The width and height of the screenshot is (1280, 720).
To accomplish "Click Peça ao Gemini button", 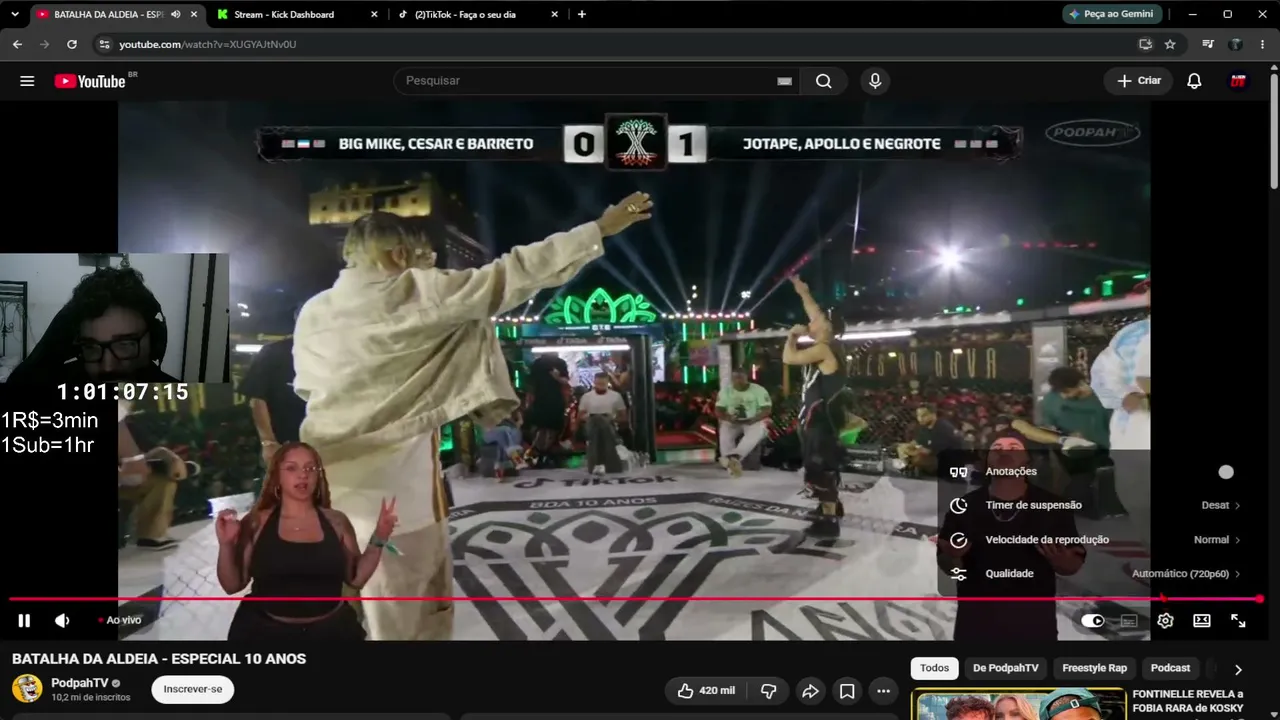I will pos(1111,14).
